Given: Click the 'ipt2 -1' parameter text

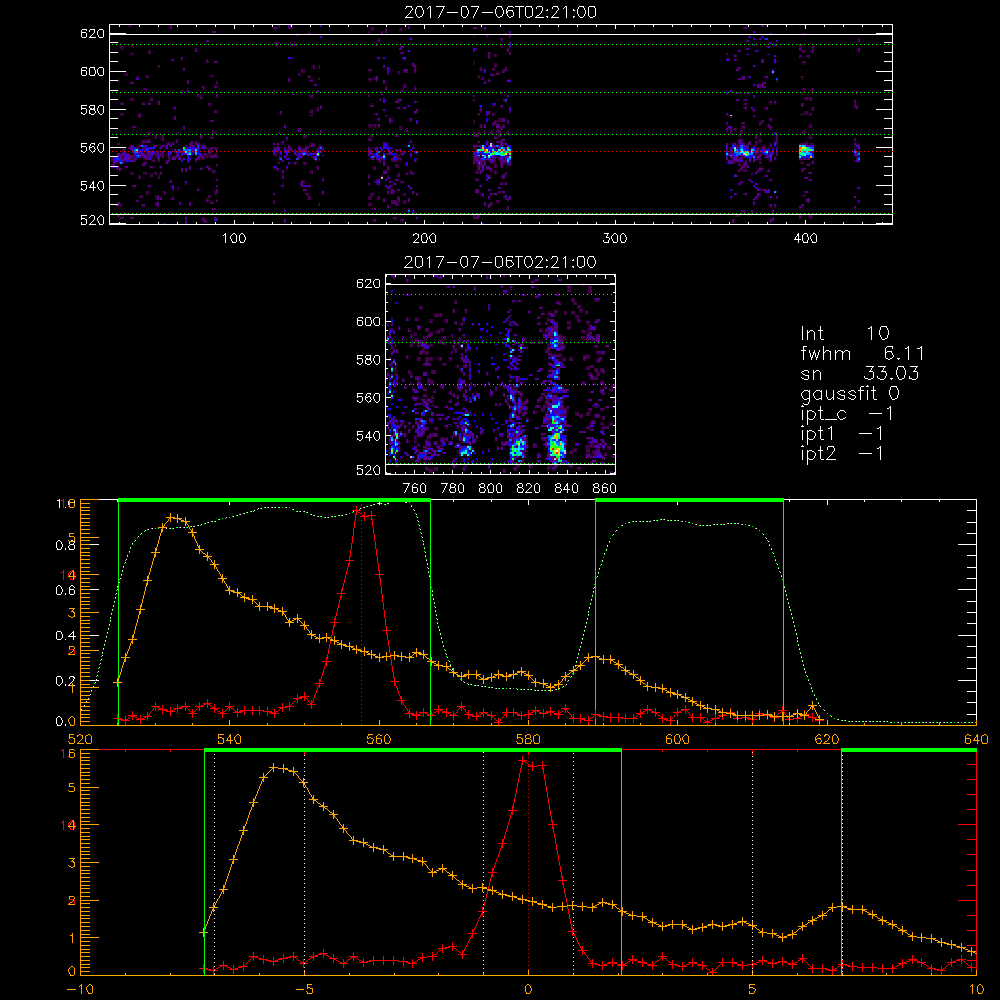Looking at the screenshot, I should (842, 453).
